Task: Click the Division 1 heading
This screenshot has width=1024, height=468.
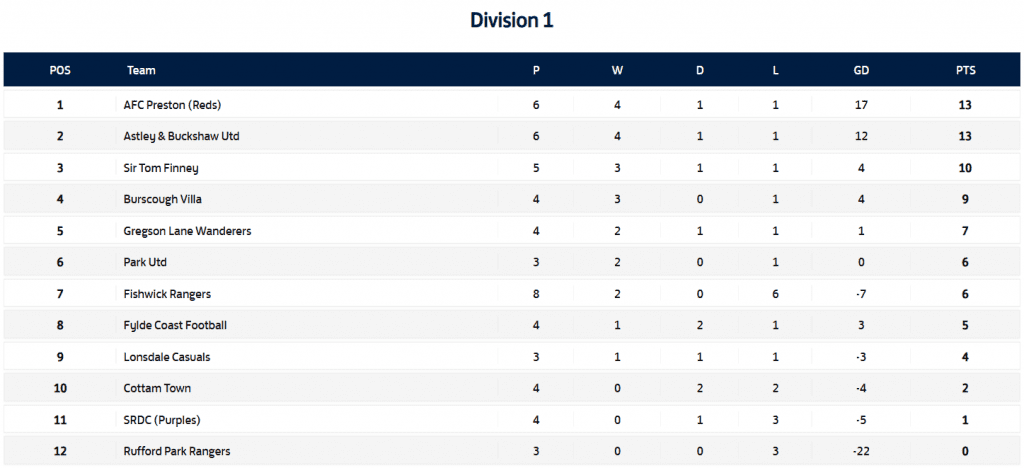Action: point(511,20)
